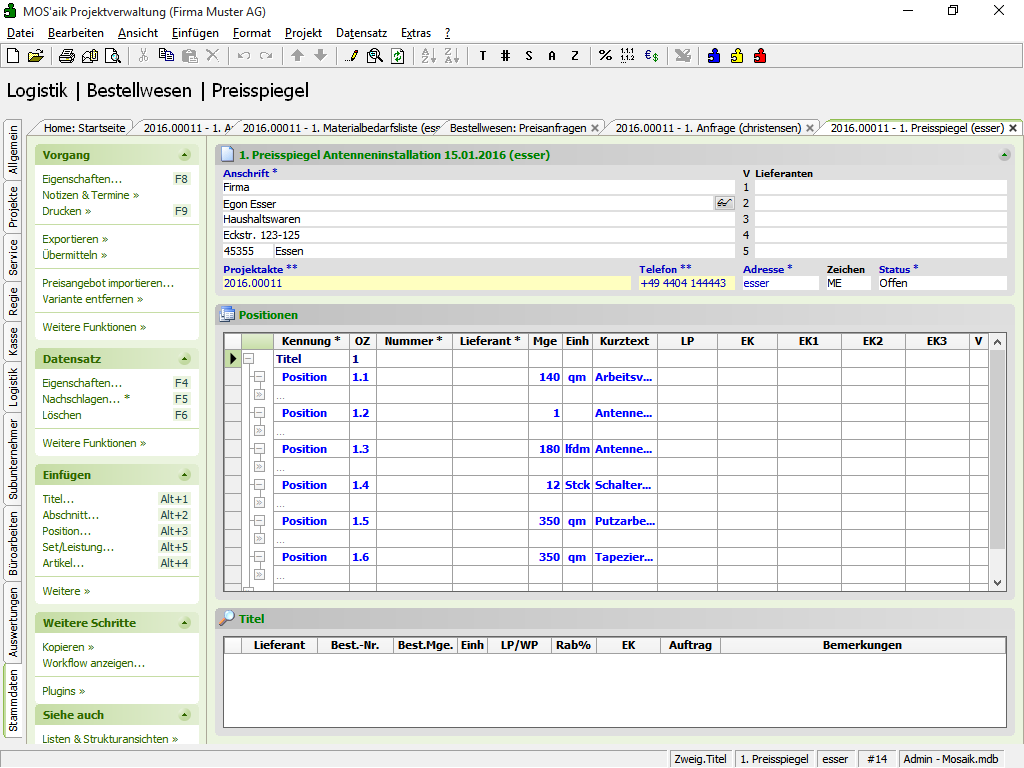Click the euro-dollar currency icon

coord(651,56)
